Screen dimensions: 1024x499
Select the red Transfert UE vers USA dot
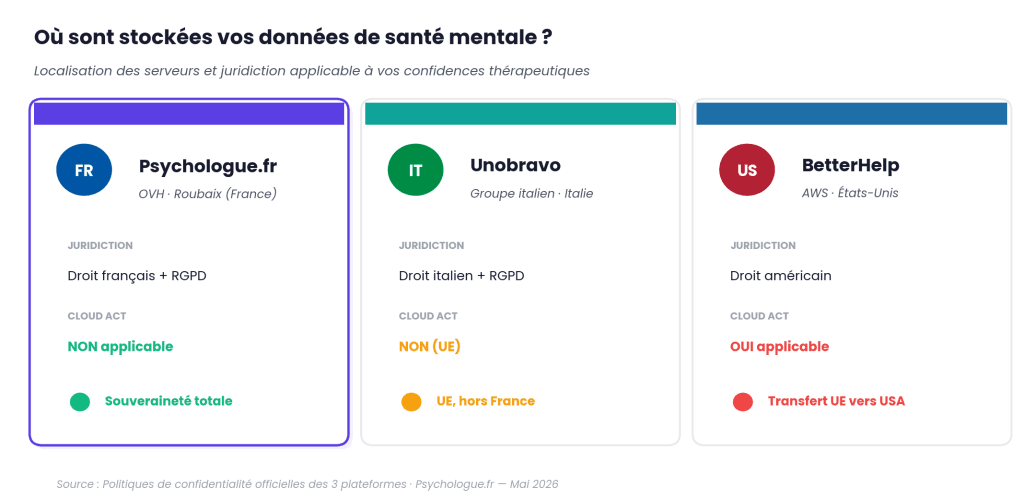point(743,402)
